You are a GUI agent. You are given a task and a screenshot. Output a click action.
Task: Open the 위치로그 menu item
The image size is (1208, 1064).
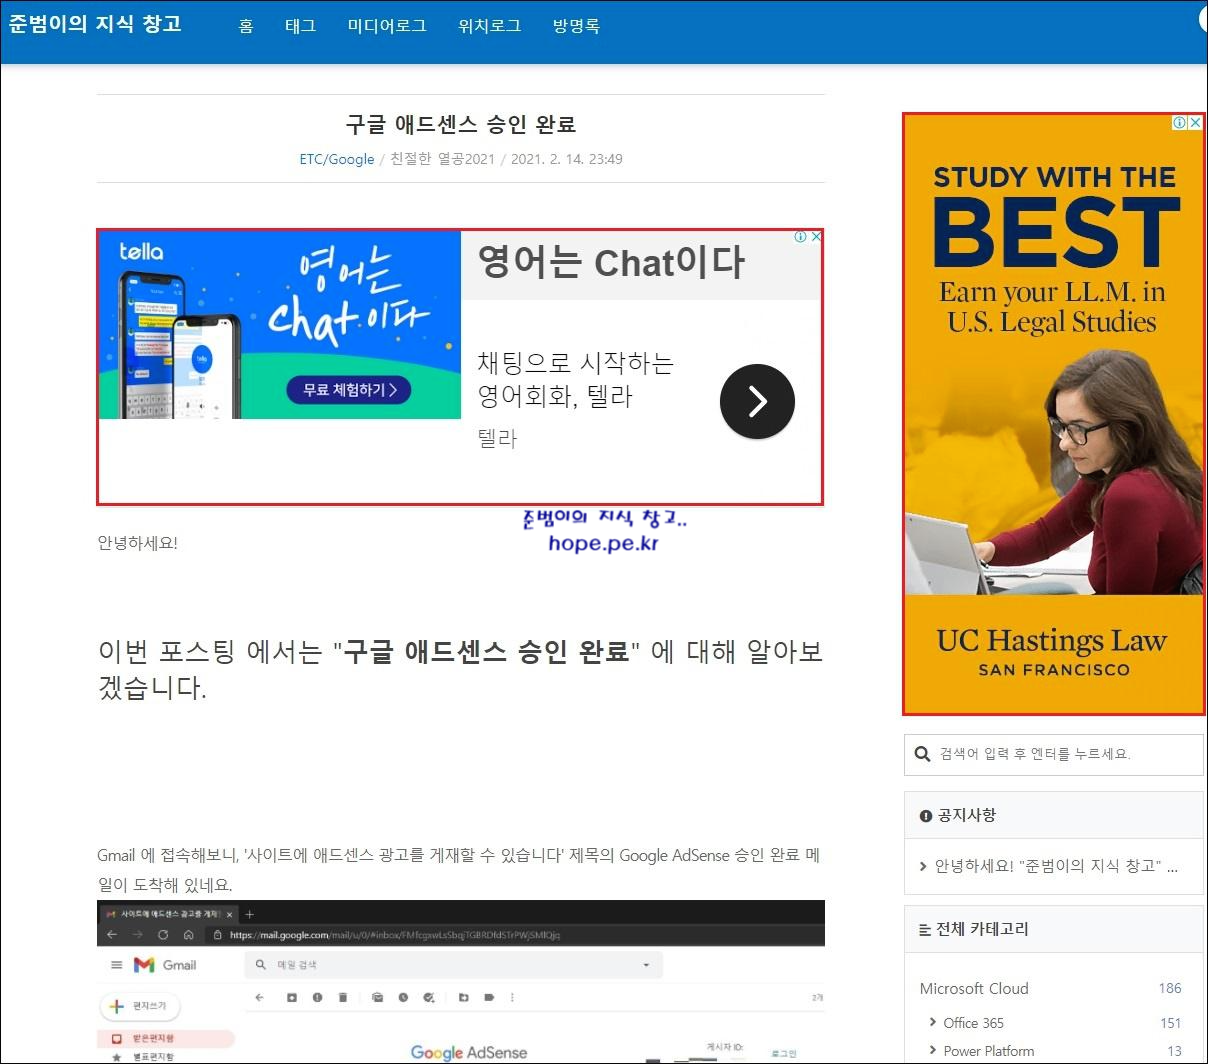(x=489, y=26)
